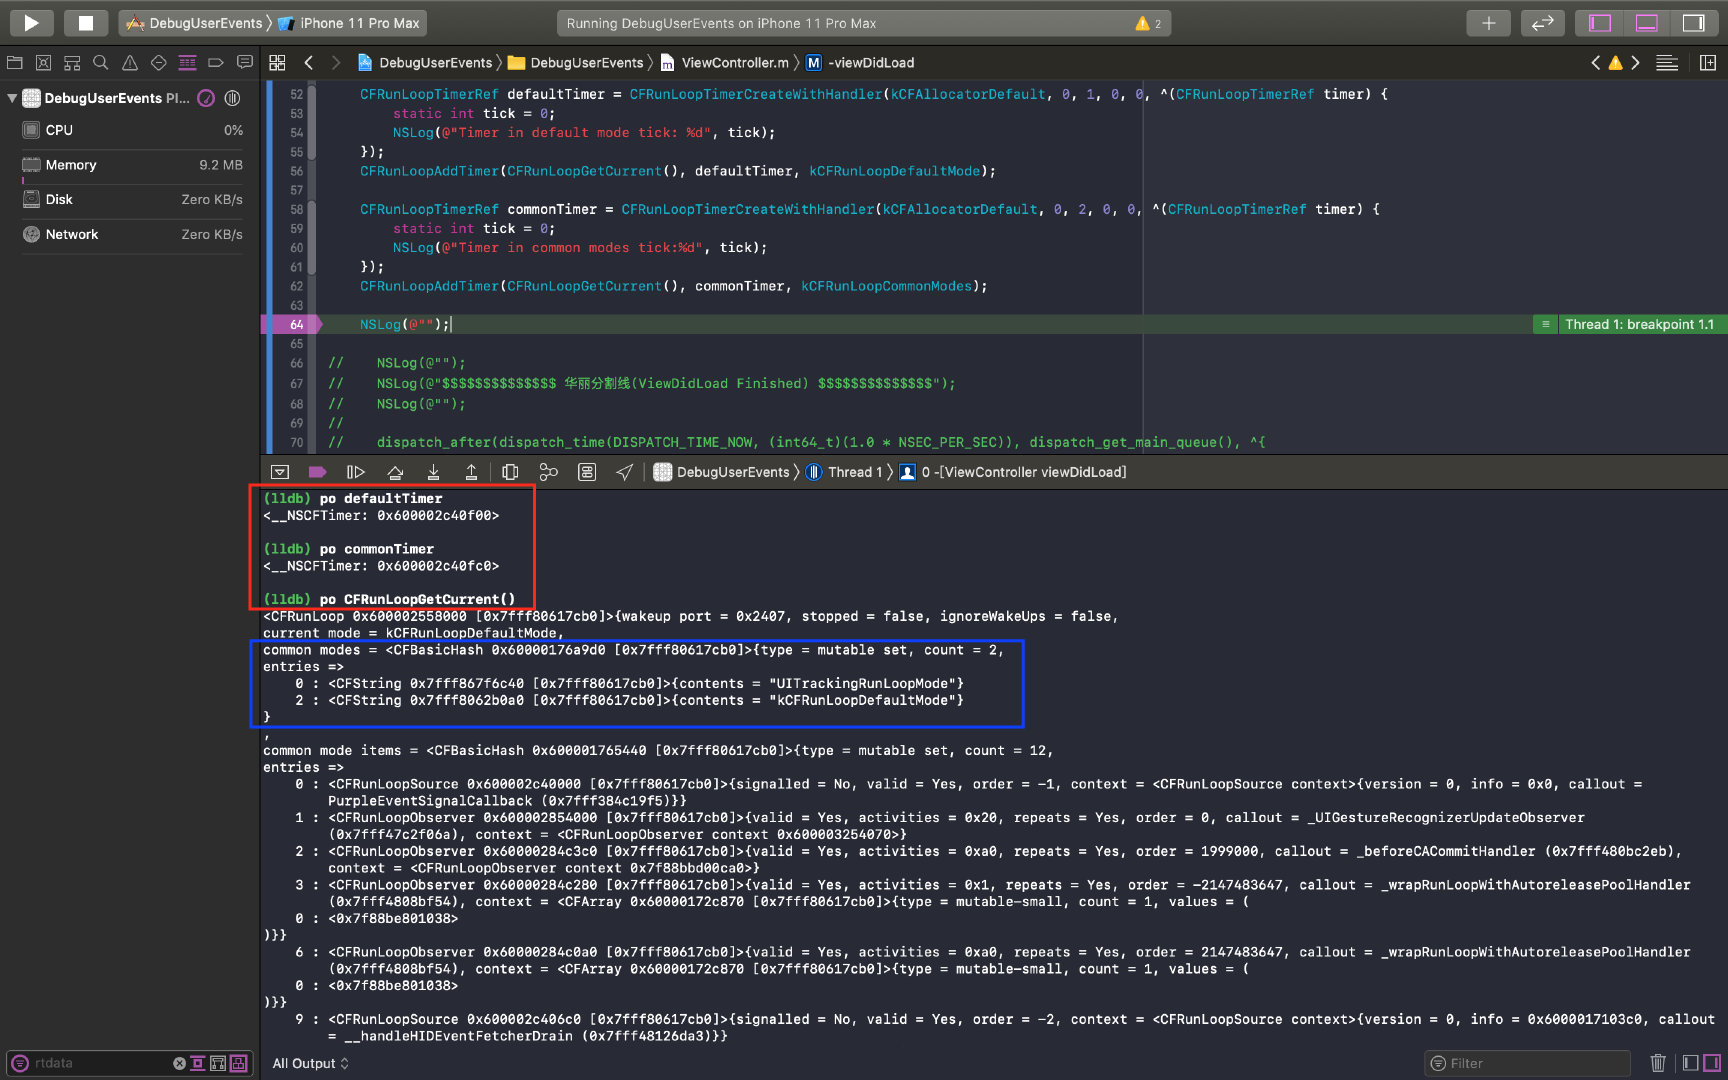Click the Thread 1 breakpoint 1.1 annotation

[1639, 324]
